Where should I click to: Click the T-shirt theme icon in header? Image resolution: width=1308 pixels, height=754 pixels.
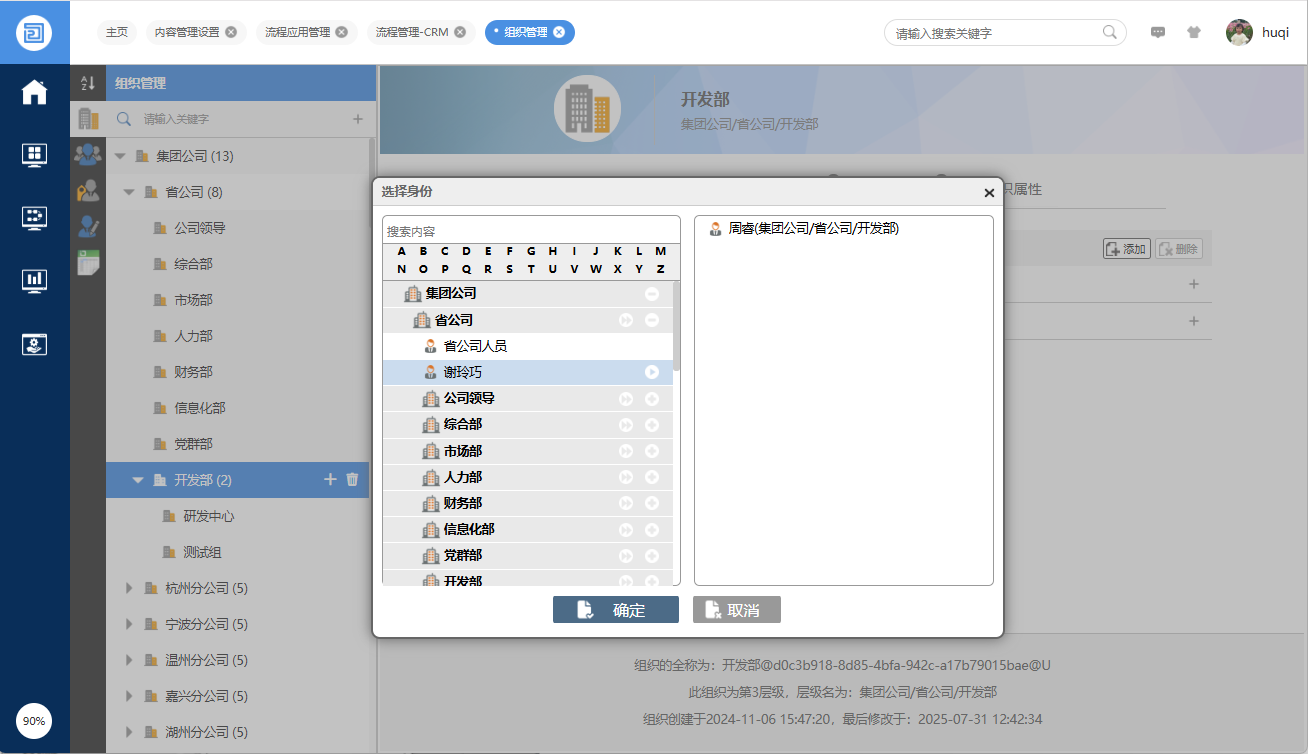pyautogui.click(x=1193, y=32)
